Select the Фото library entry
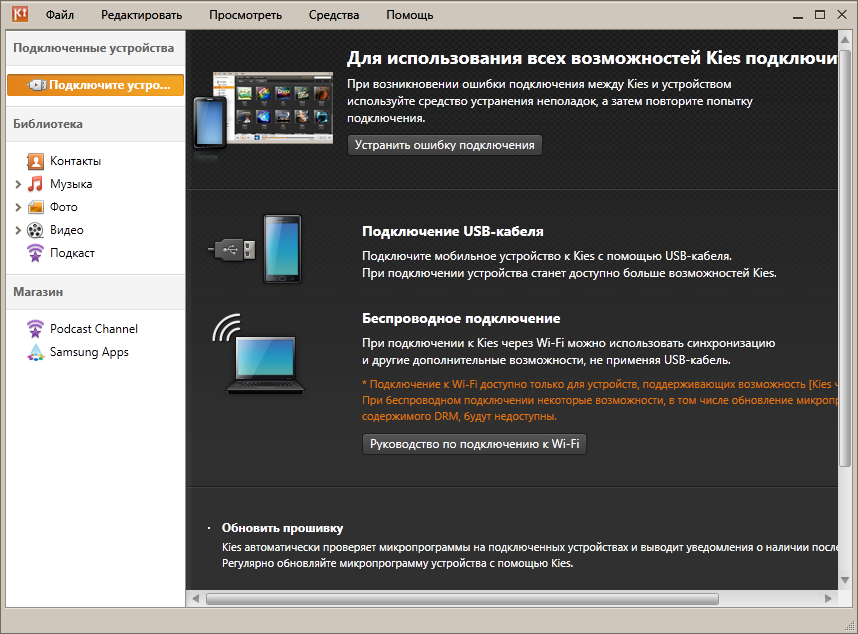 [63, 207]
